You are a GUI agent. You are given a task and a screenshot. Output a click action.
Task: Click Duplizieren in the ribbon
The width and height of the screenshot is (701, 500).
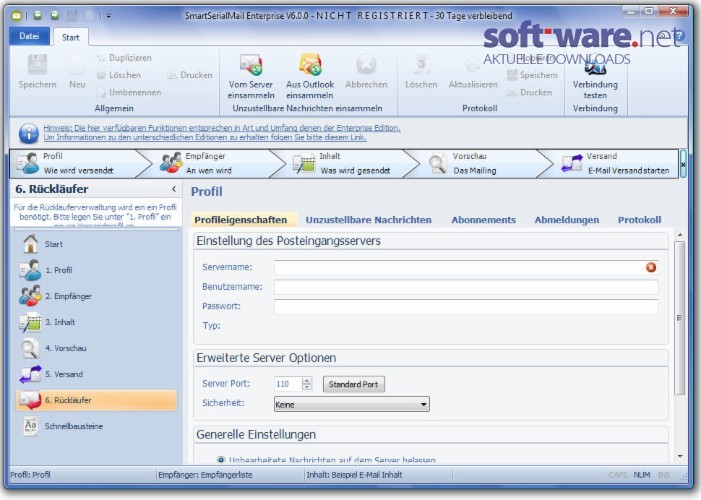[125, 58]
